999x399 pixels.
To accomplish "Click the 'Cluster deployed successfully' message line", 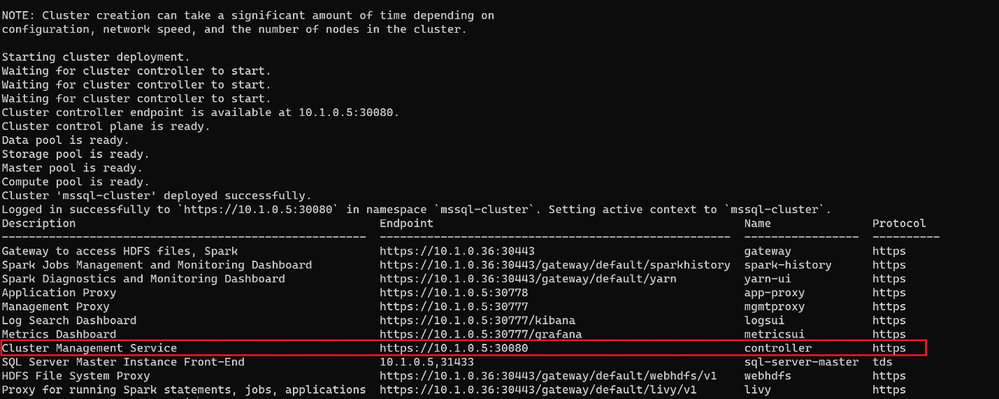I will pyautogui.click(x=157, y=196).
